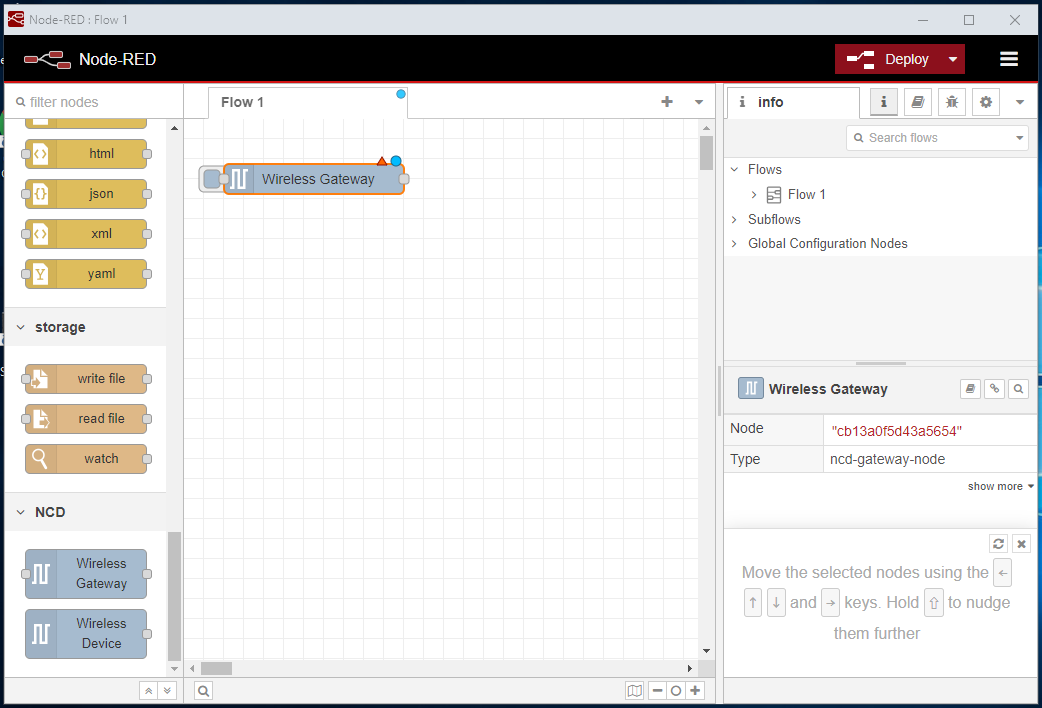Zoom in the workspace

point(695,691)
